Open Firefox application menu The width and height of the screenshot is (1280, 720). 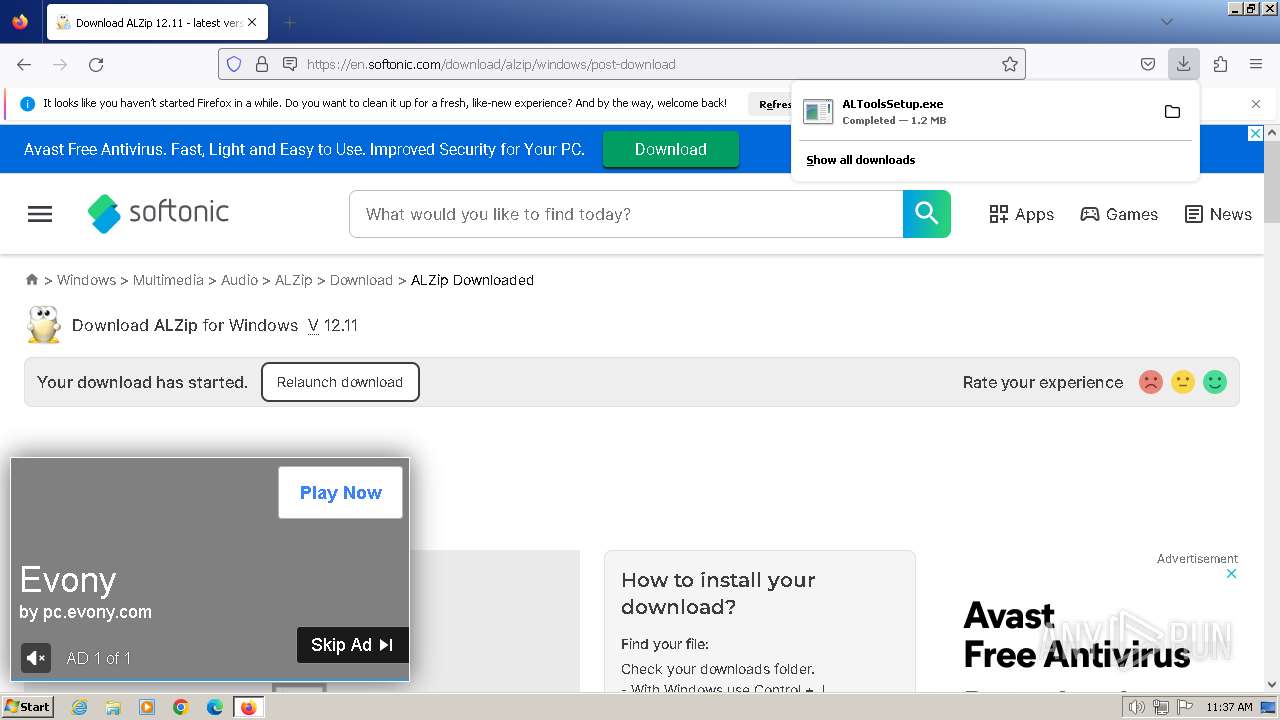click(1256, 64)
